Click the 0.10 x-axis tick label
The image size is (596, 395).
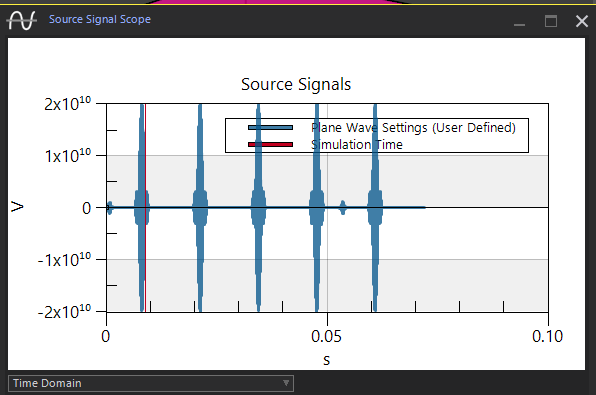tap(547, 336)
